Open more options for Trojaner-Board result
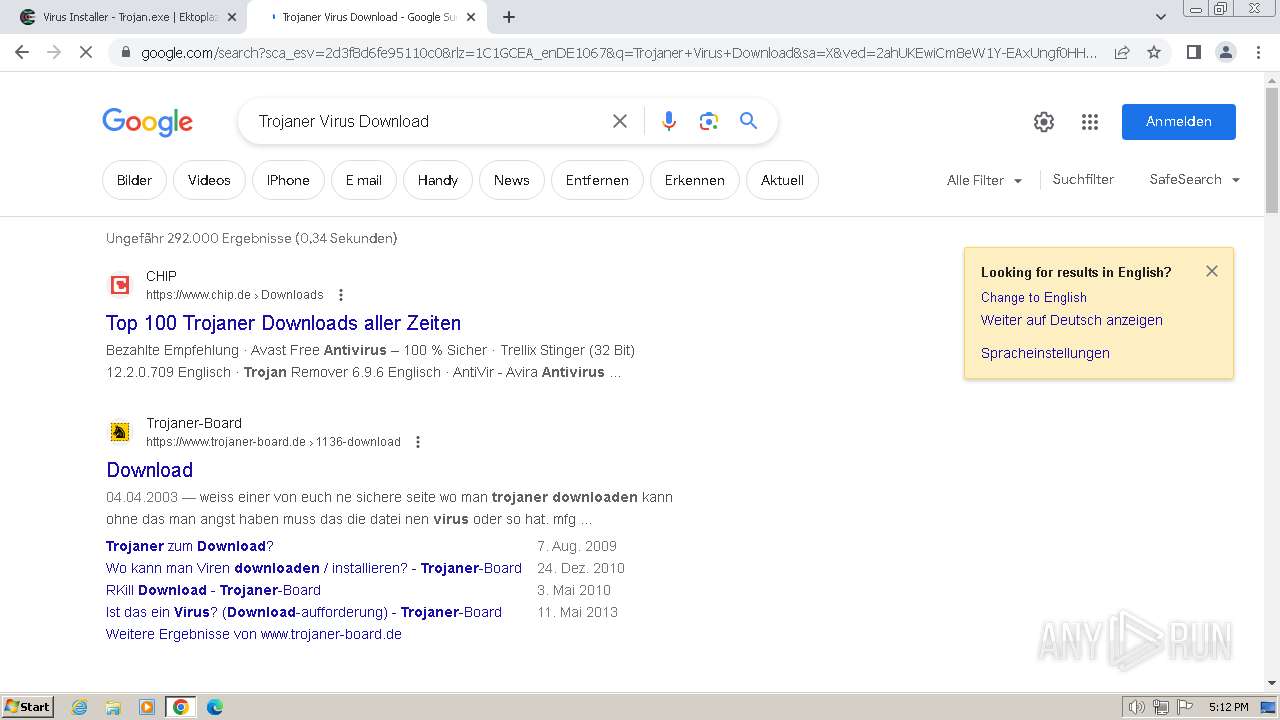The height and width of the screenshot is (720, 1280). click(x=418, y=442)
